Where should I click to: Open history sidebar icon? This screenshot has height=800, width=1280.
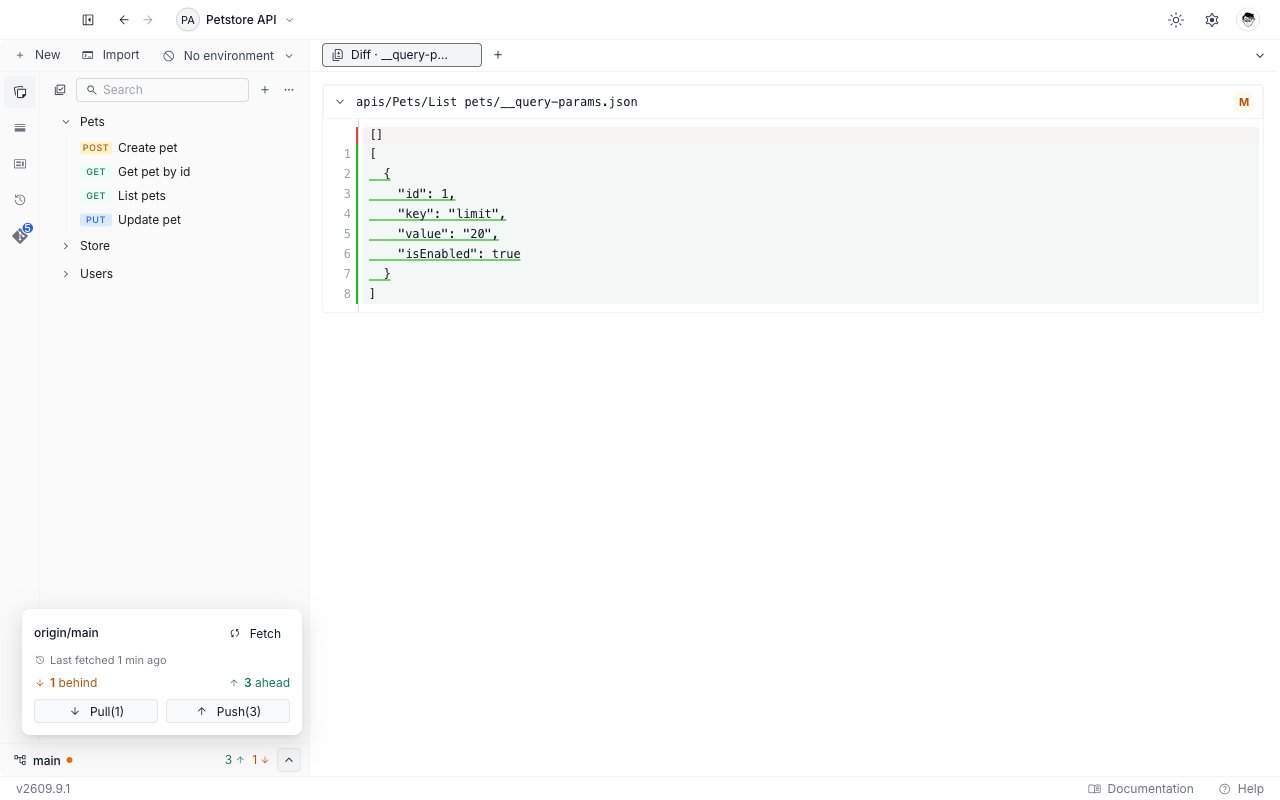pyautogui.click(x=20, y=200)
